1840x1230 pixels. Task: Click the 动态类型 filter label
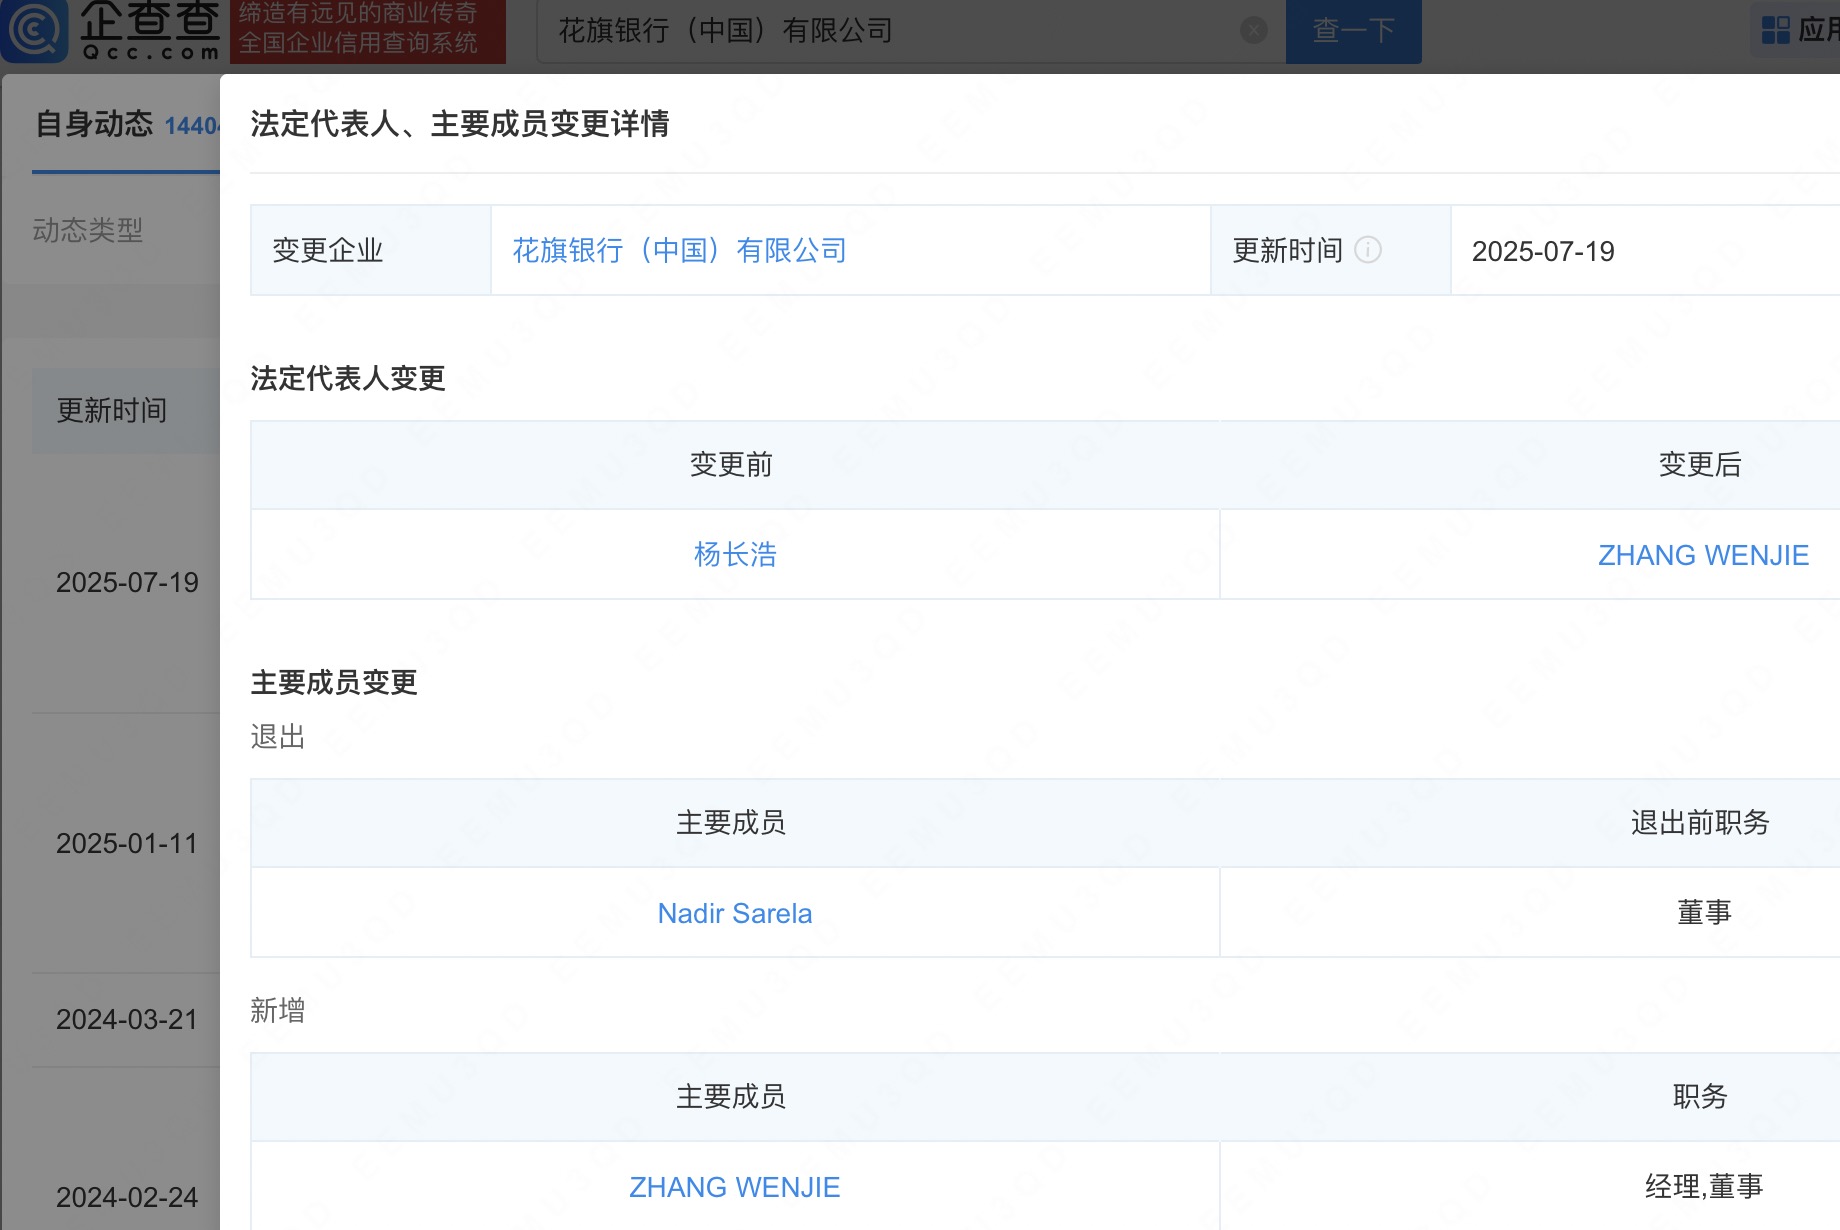88,230
